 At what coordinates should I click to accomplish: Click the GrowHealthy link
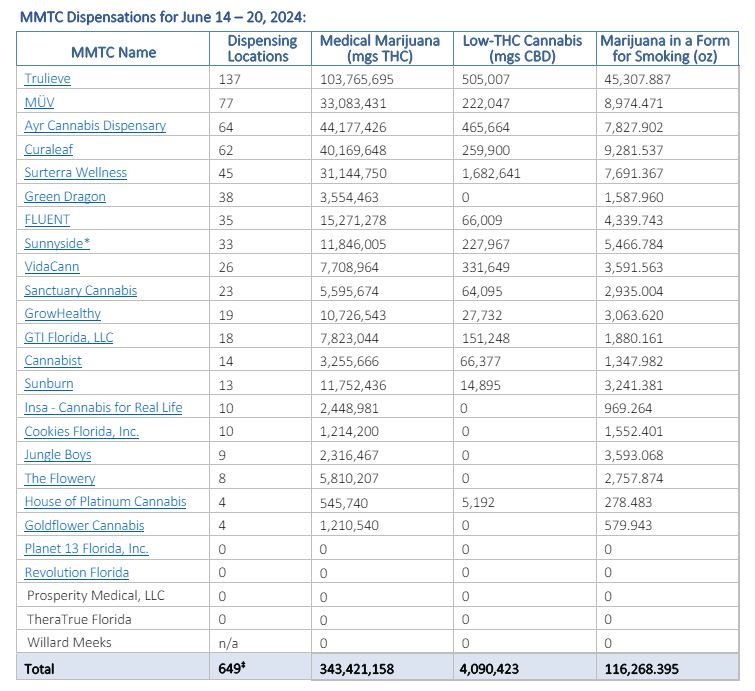click(x=62, y=314)
